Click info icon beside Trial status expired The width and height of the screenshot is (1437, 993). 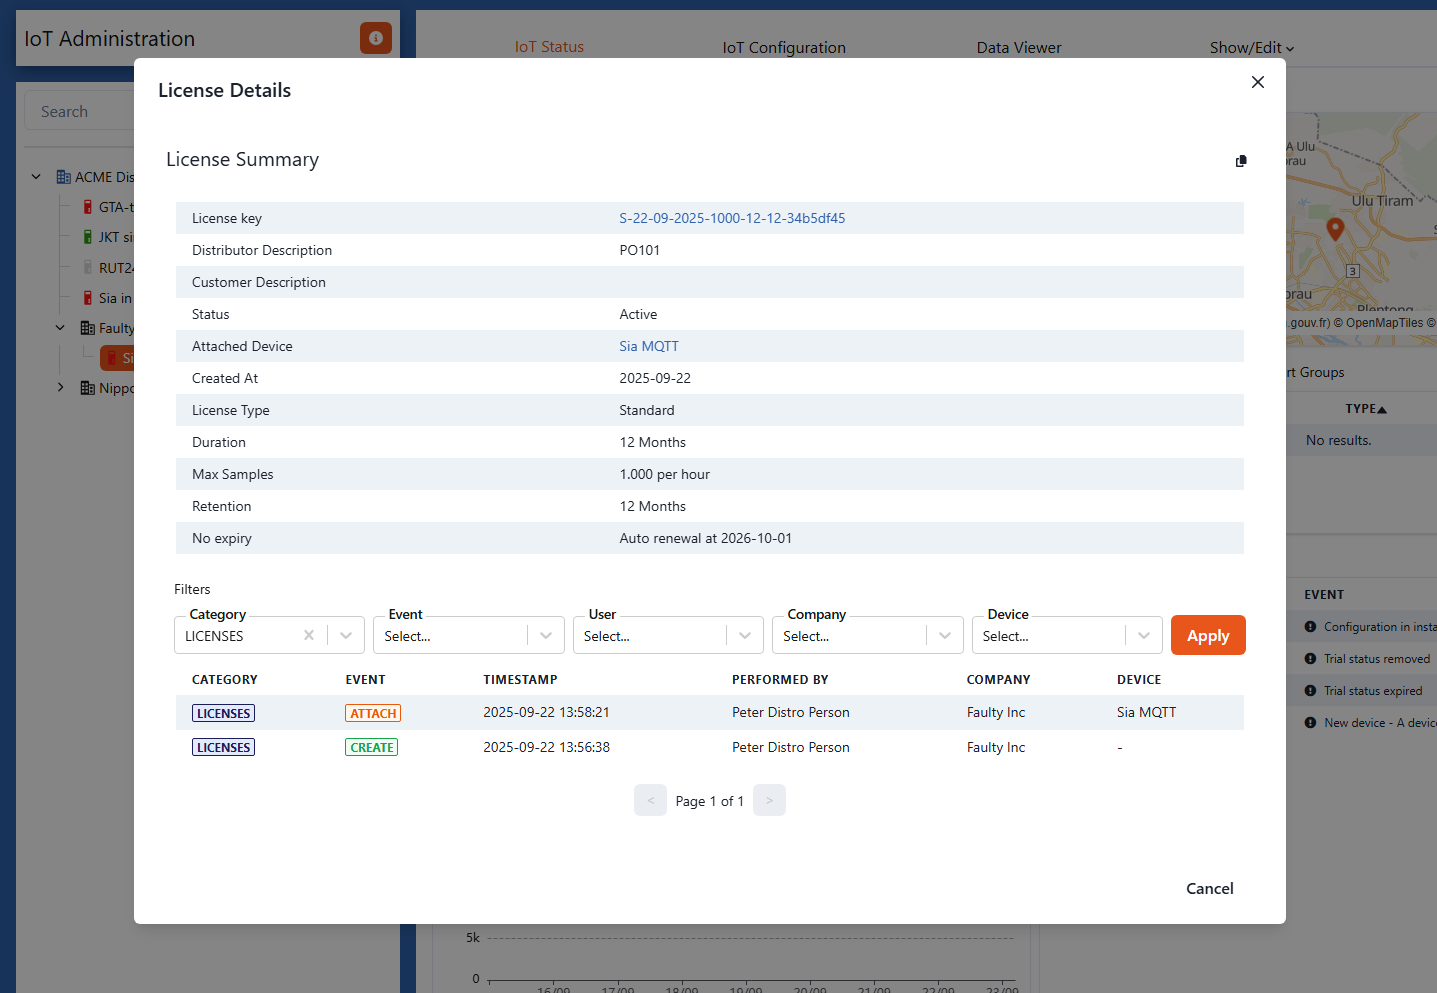[x=1310, y=691]
